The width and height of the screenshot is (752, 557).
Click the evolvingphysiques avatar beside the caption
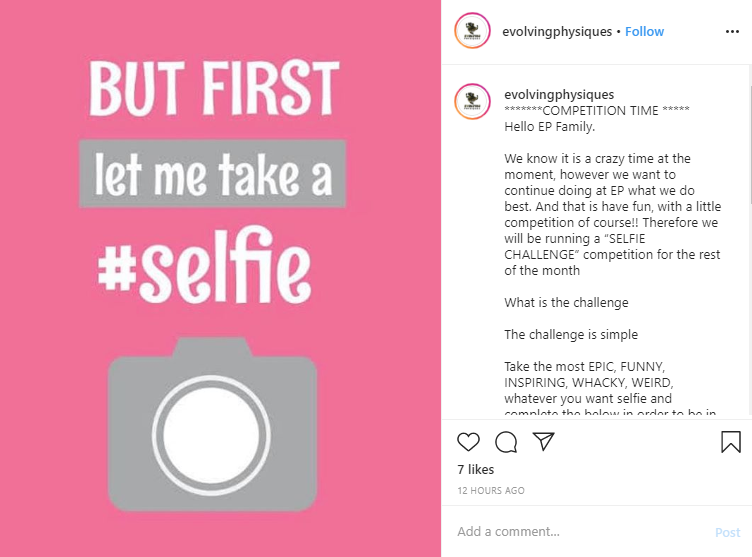[472, 101]
